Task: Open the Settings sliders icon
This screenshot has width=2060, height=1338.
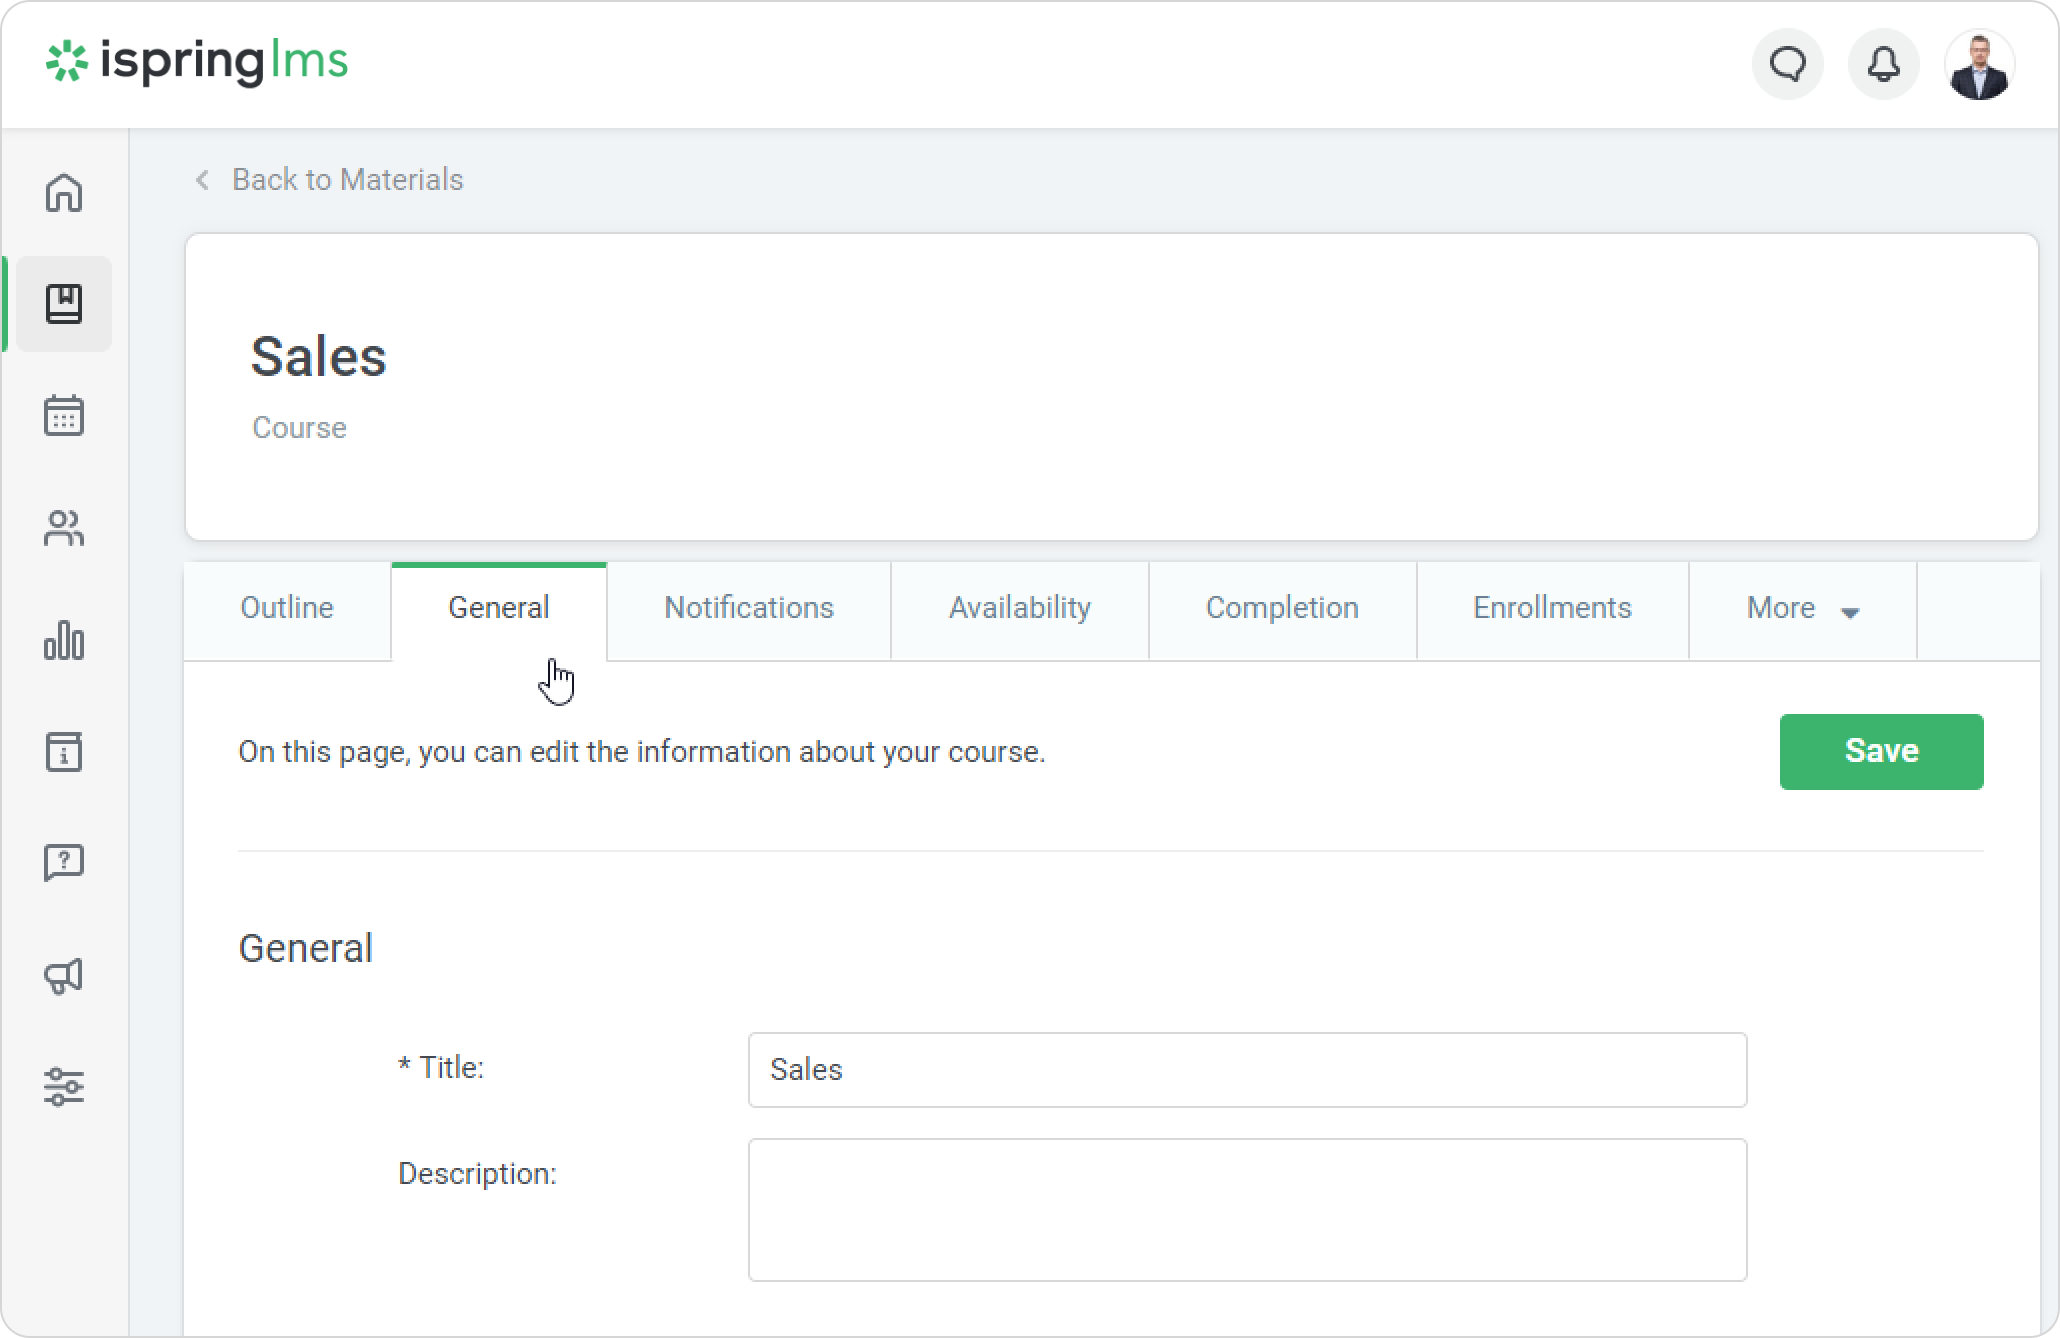Action: tap(64, 1087)
